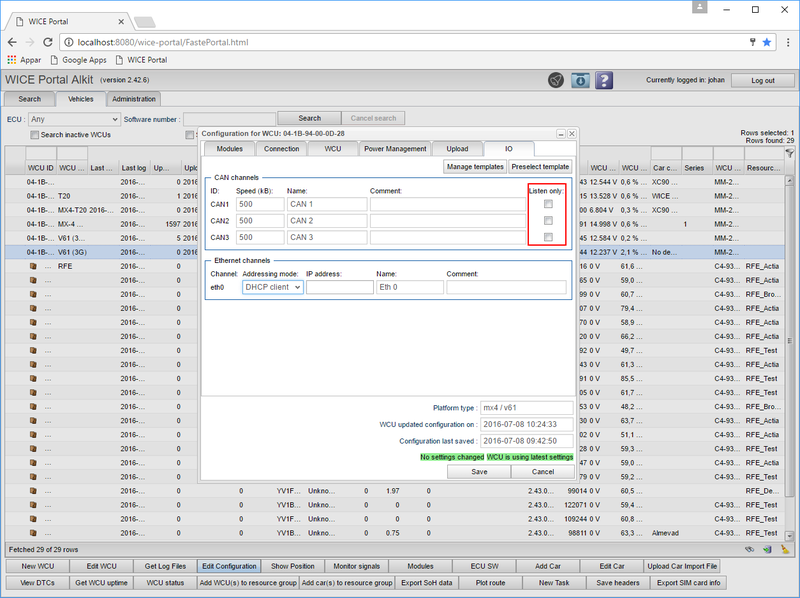The width and height of the screenshot is (800, 598).
Task: Click the Software number field
Action: [230, 119]
